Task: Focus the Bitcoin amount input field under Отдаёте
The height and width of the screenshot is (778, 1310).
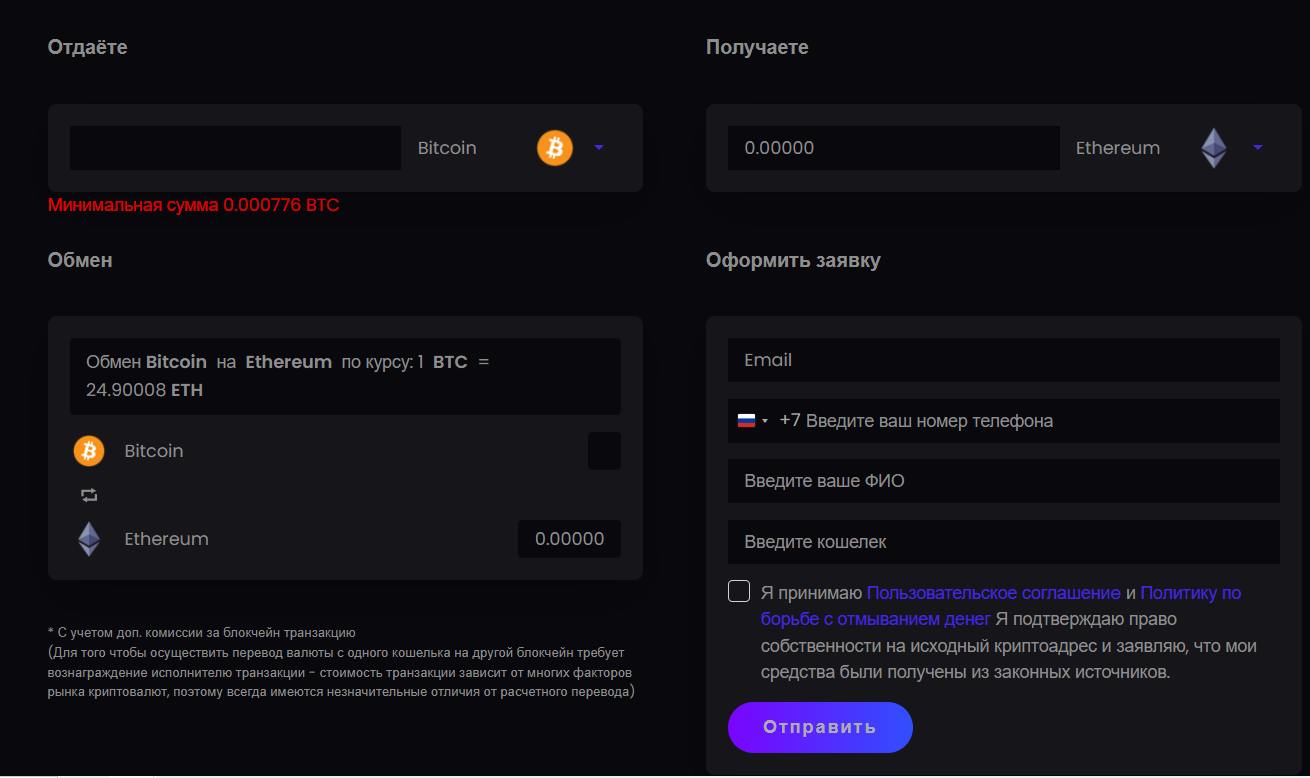Action: 235,148
